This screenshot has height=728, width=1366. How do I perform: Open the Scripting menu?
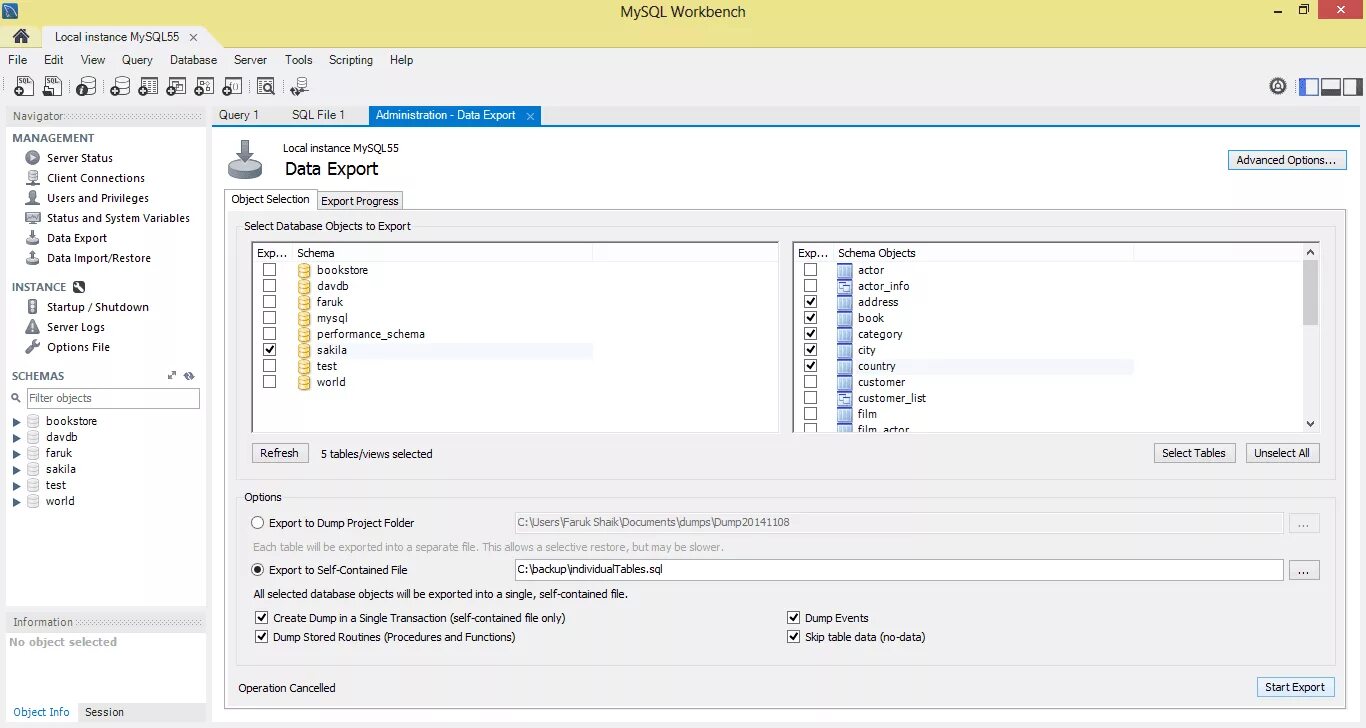click(x=351, y=60)
